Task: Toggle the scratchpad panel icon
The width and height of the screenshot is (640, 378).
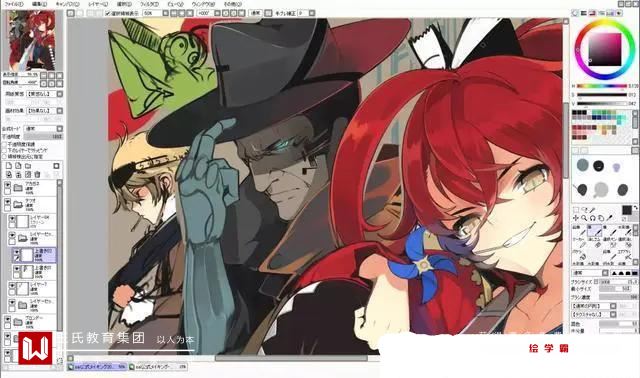Action: click(619, 13)
